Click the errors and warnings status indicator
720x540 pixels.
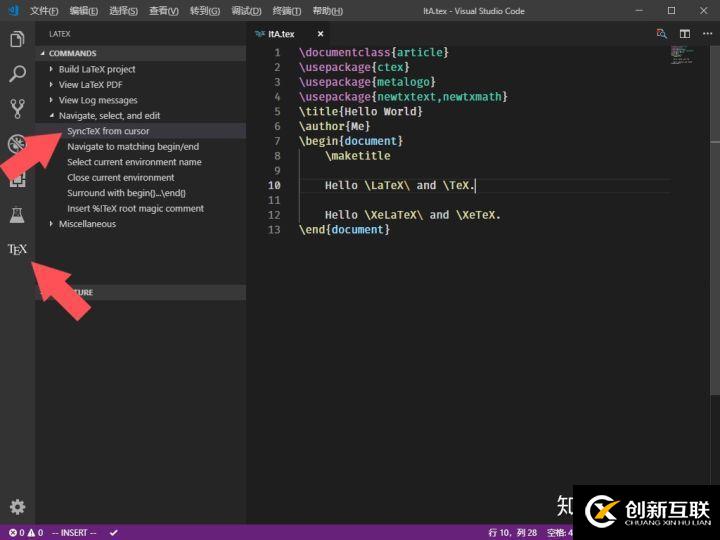click(25, 533)
